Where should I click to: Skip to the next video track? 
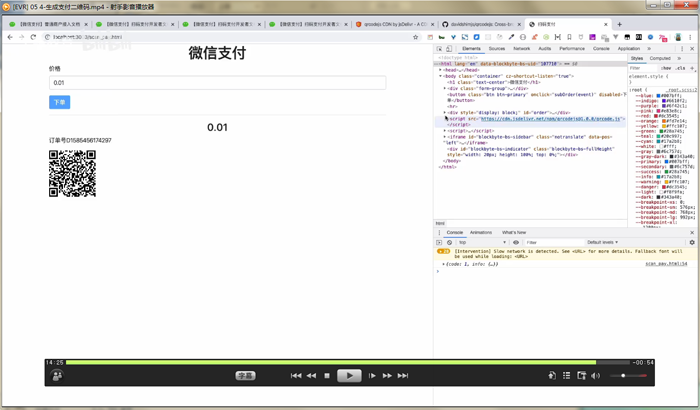point(403,376)
